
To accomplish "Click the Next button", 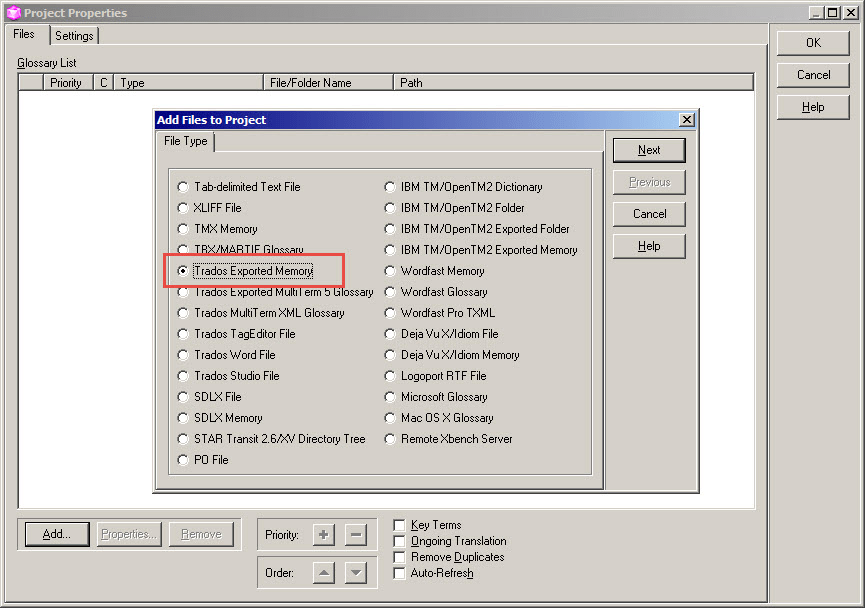I will (648, 149).
